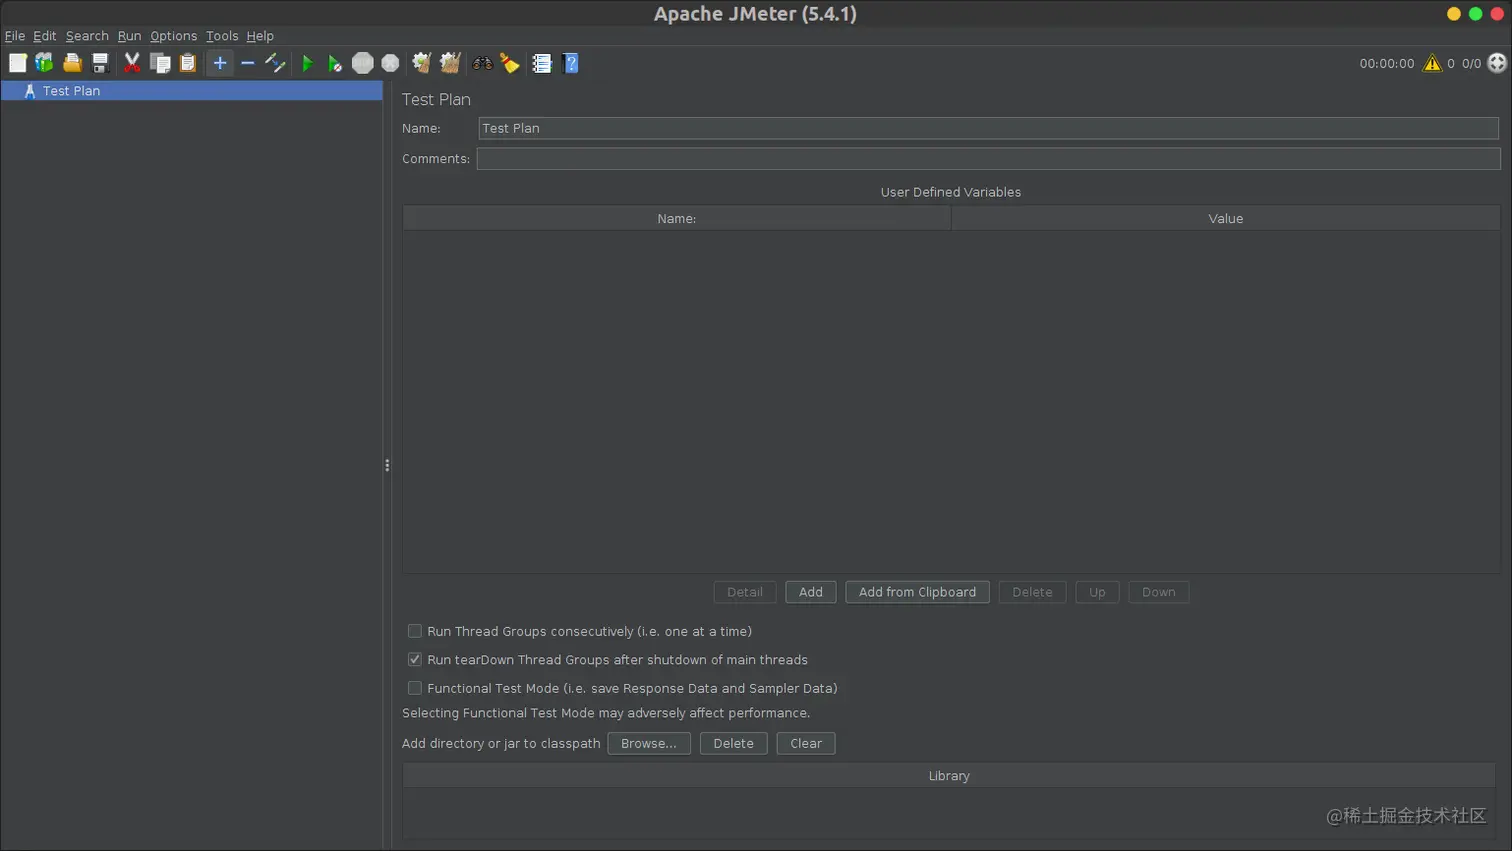
Task: Click the Clear results broom icon
Action: click(422, 63)
